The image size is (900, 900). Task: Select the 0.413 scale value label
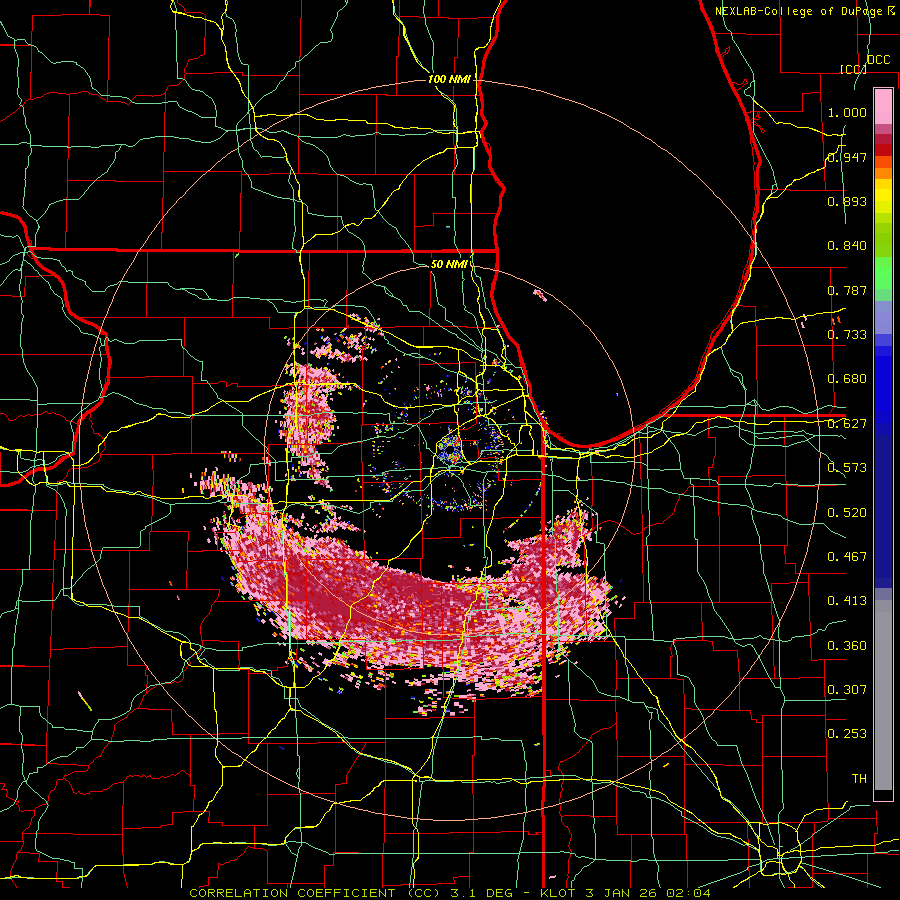[x=847, y=601]
